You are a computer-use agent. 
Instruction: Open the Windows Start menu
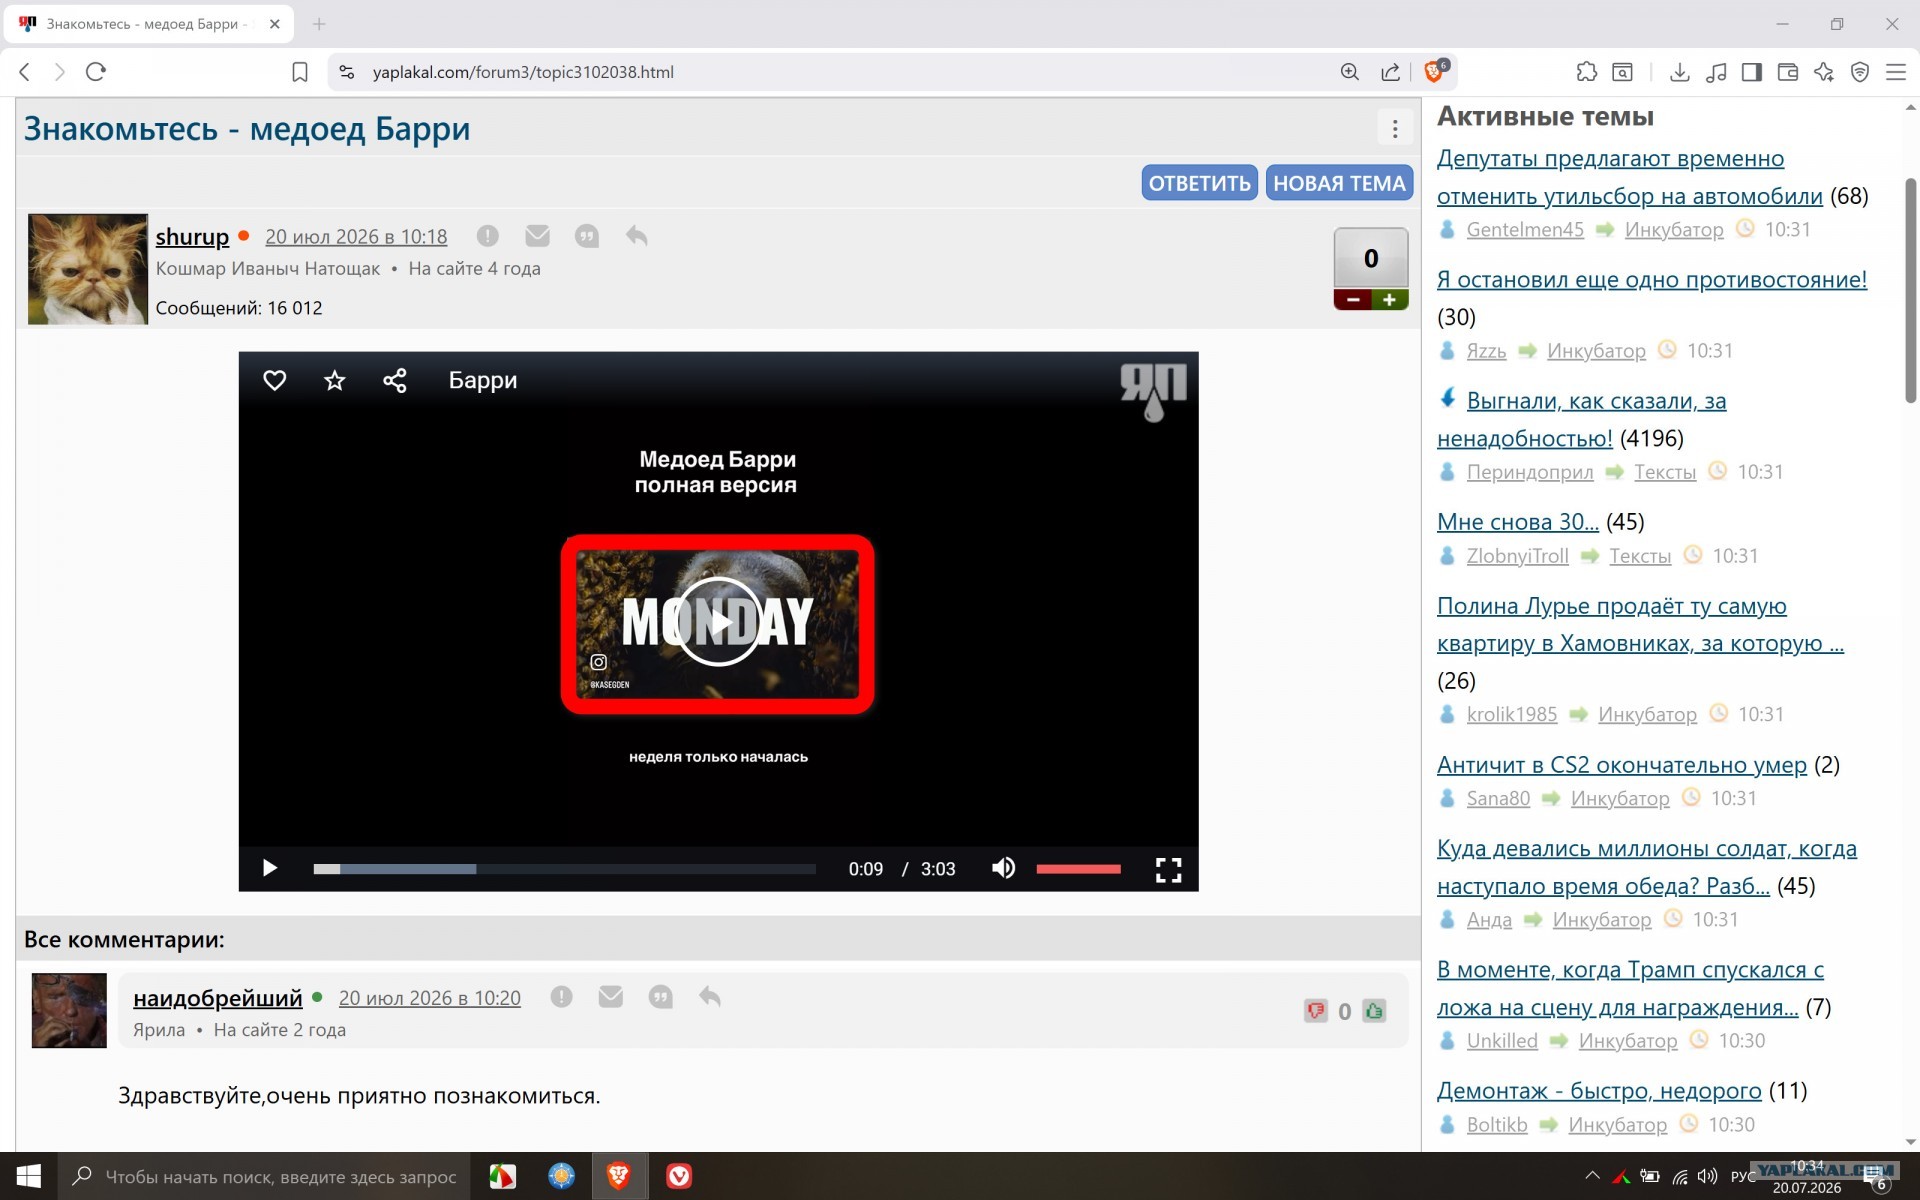tap(28, 1176)
